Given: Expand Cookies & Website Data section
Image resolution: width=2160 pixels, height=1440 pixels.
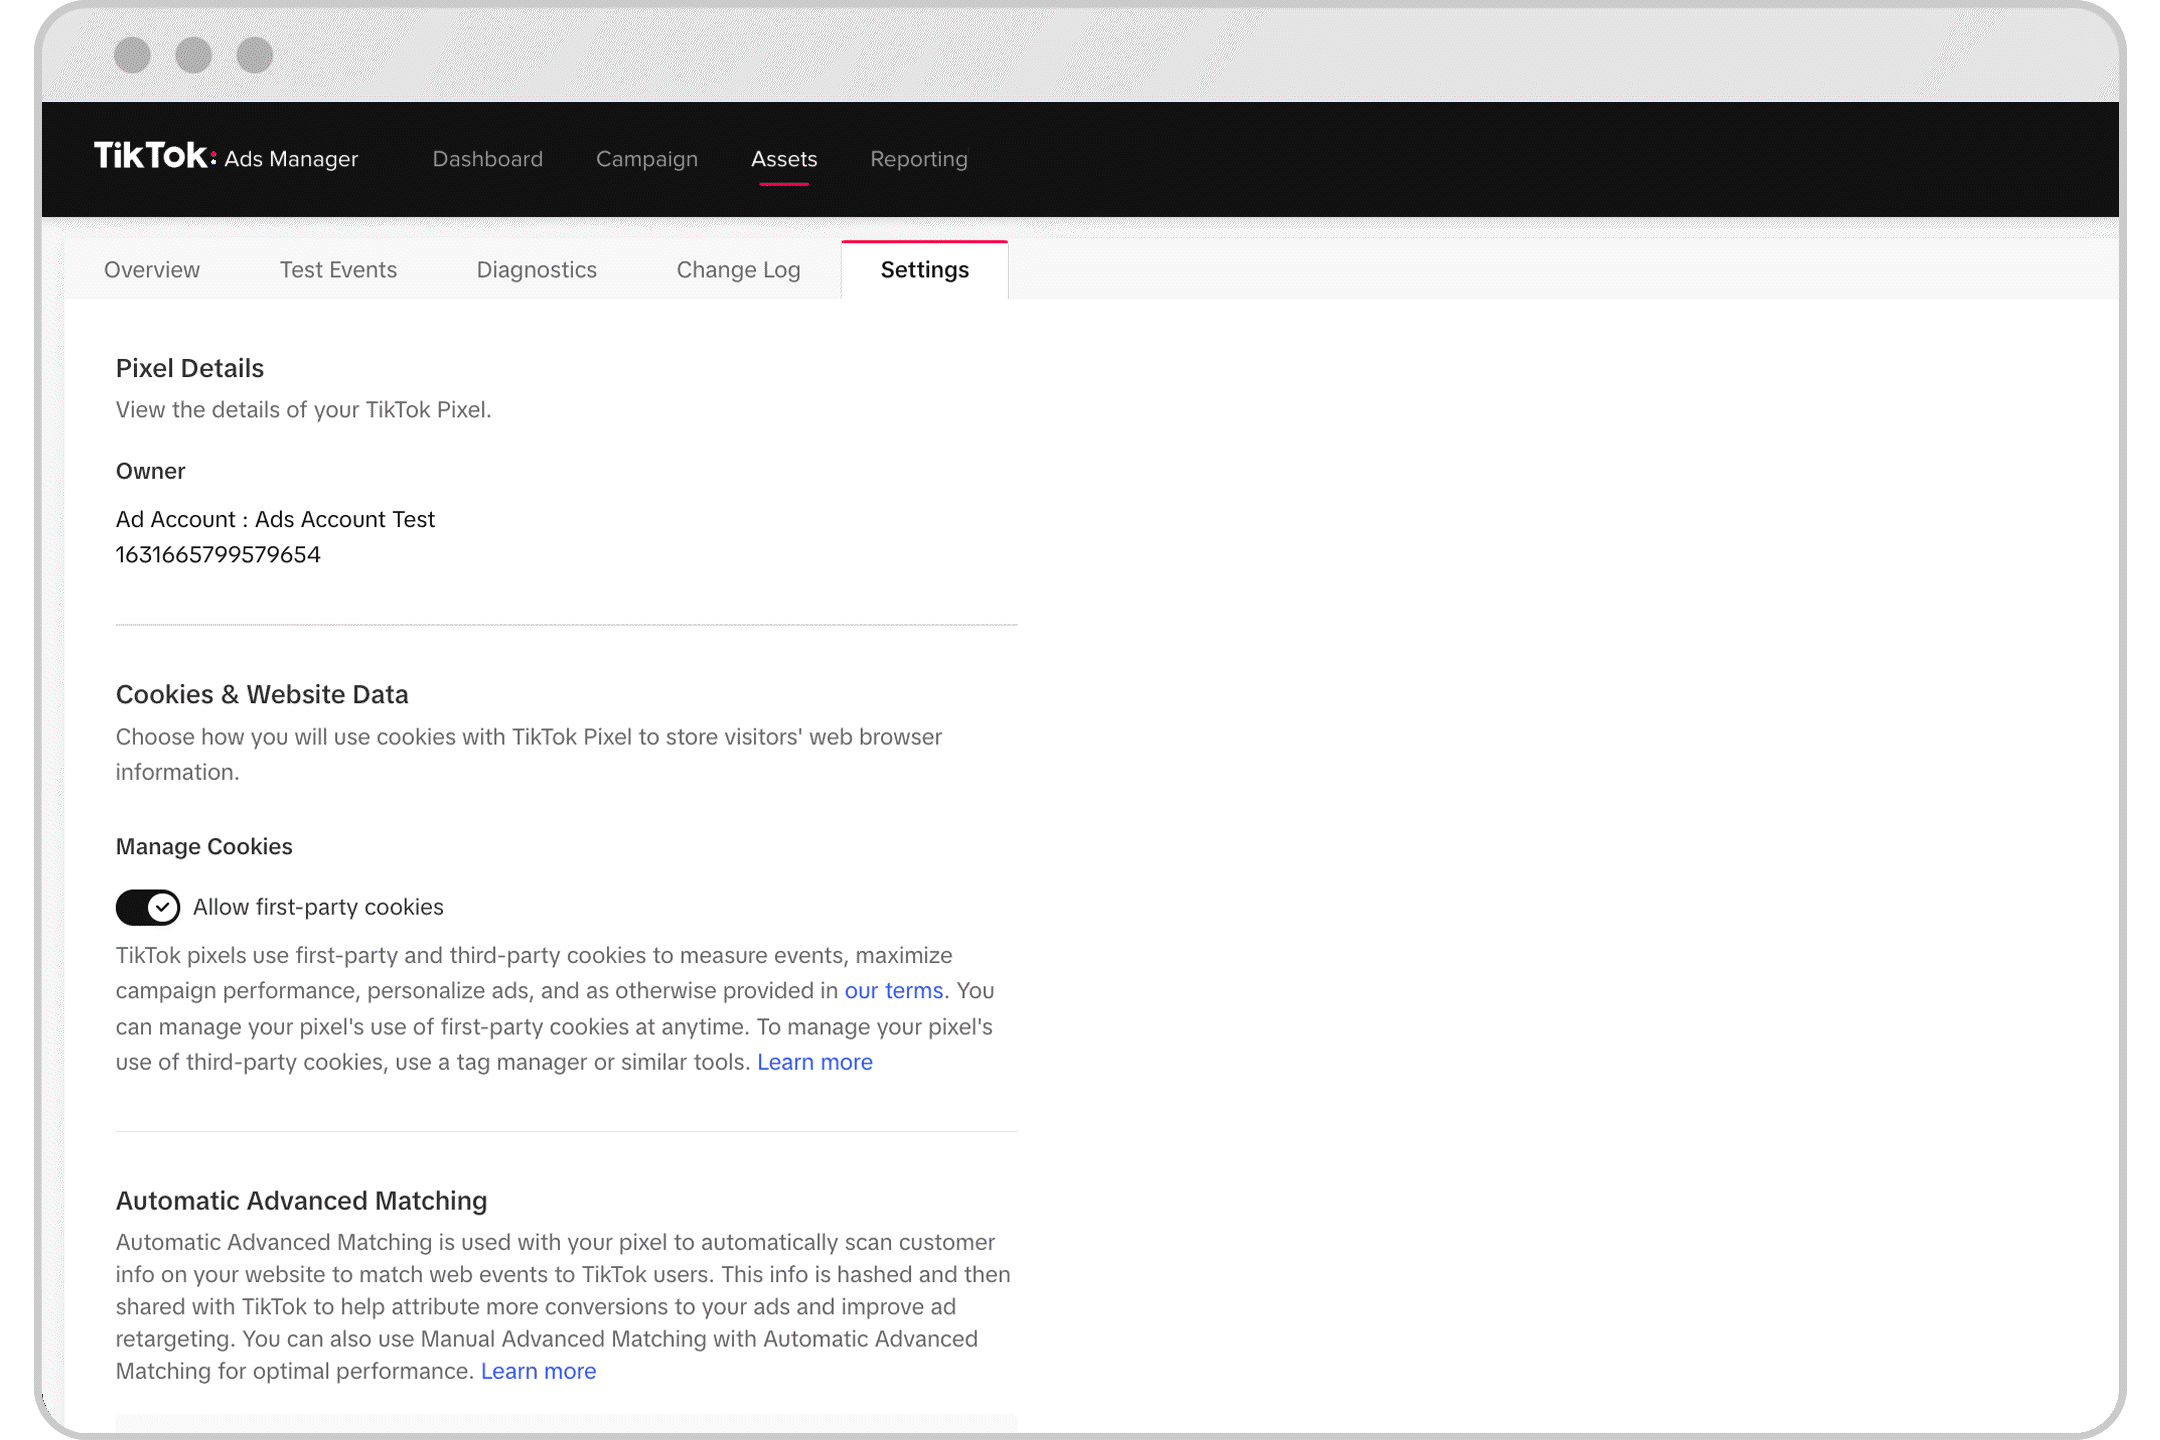Looking at the screenshot, I should [262, 693].
